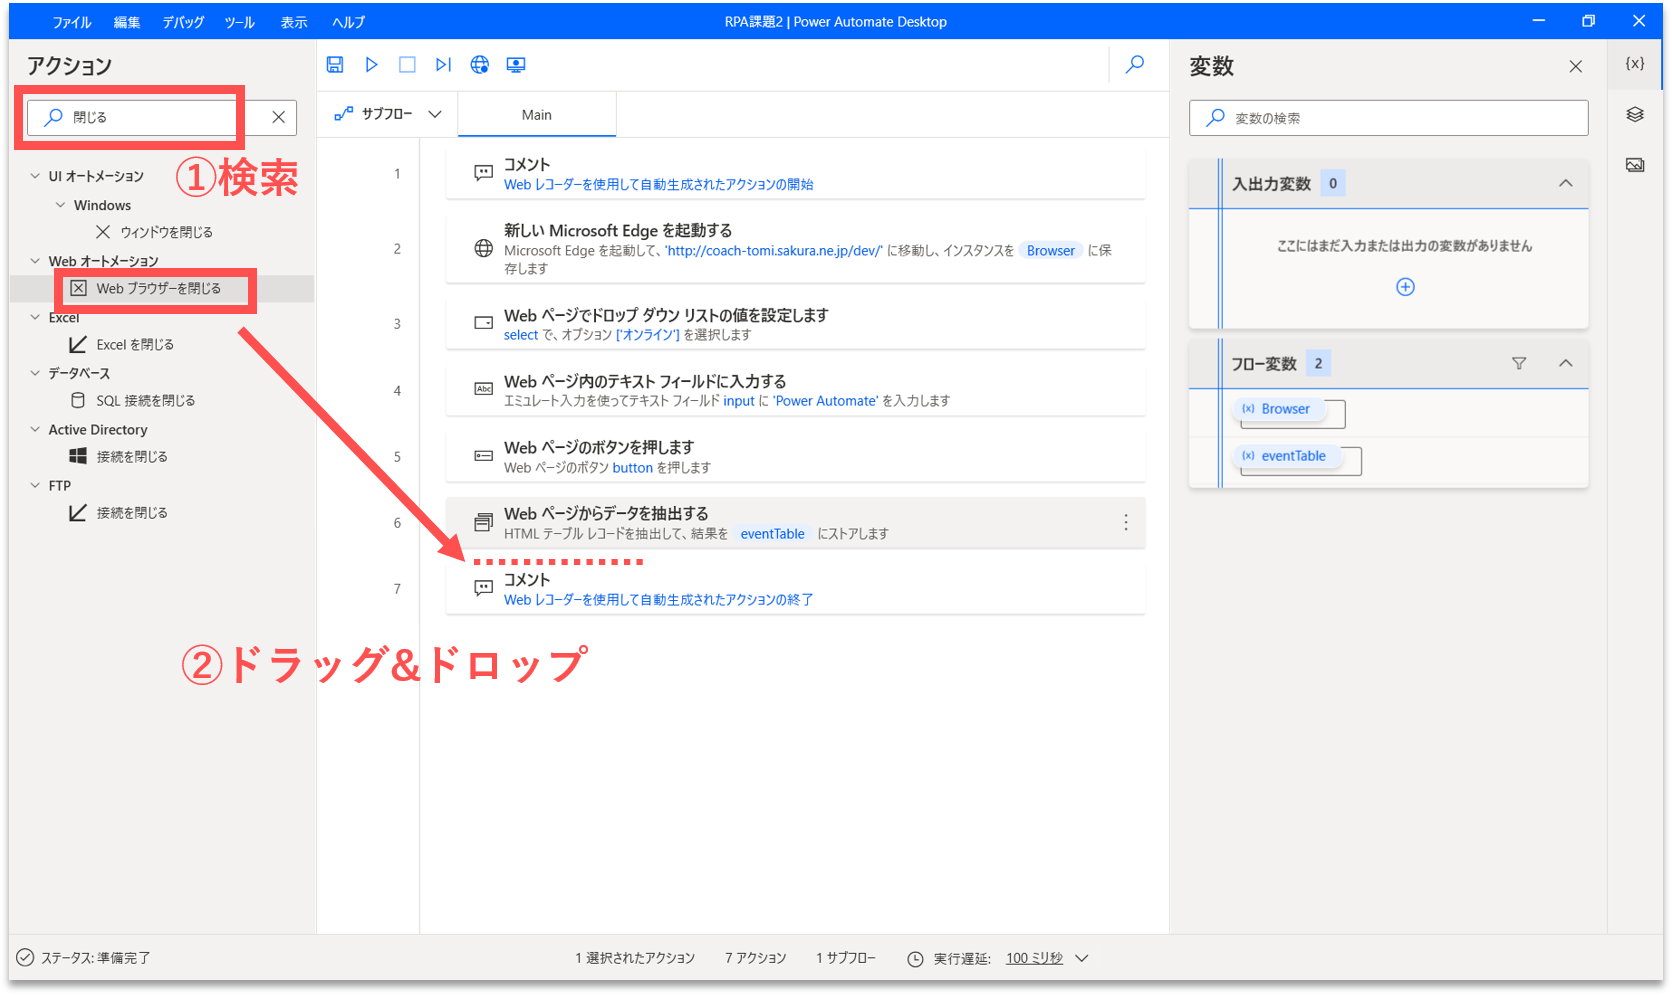Add a new input/output variable

tap(1405, 287)
